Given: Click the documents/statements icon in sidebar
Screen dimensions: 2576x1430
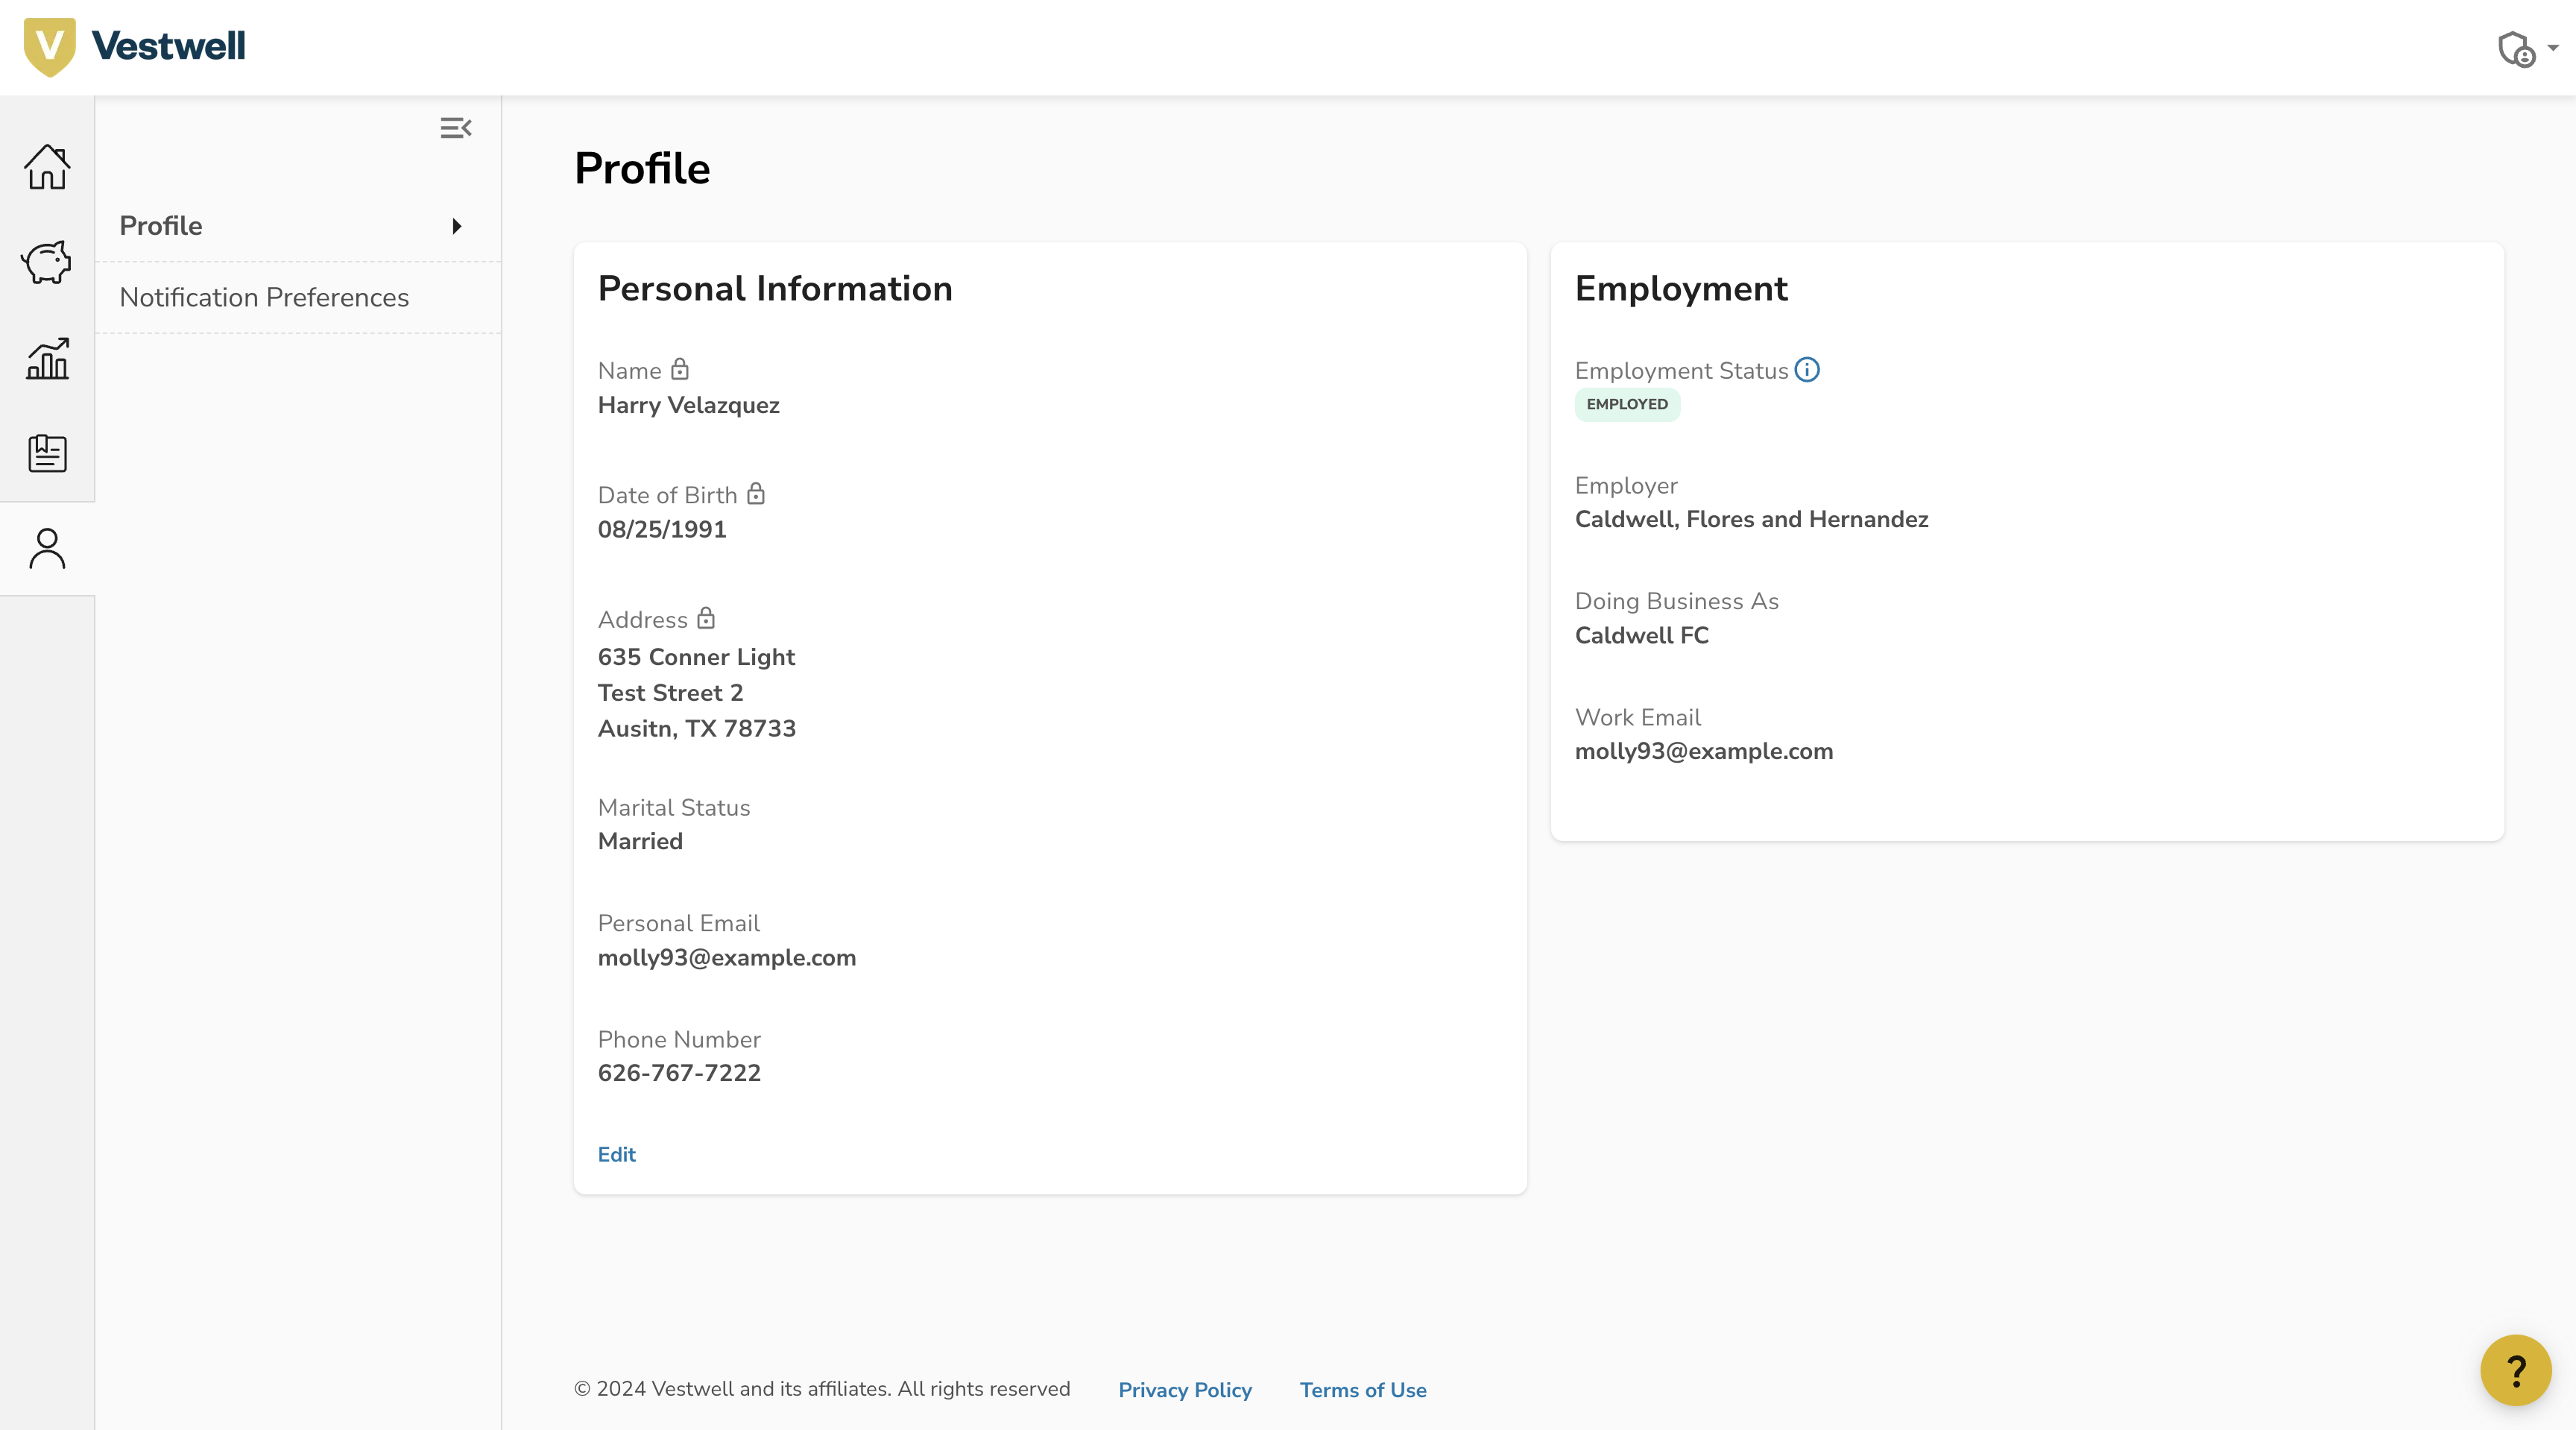Looking at the screenshot, I should coord(46,453).
